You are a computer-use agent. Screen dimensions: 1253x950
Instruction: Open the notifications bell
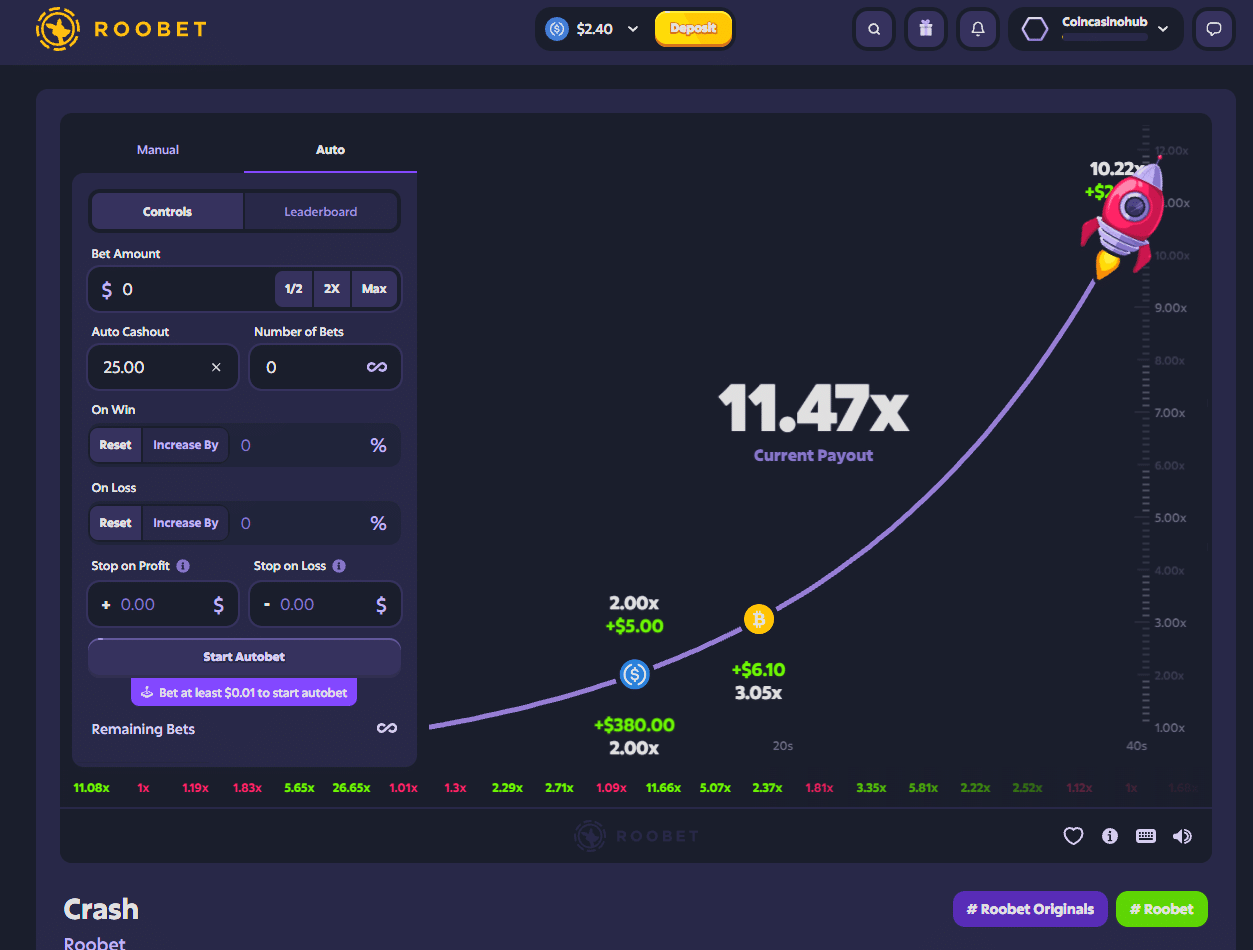[978, 29]
